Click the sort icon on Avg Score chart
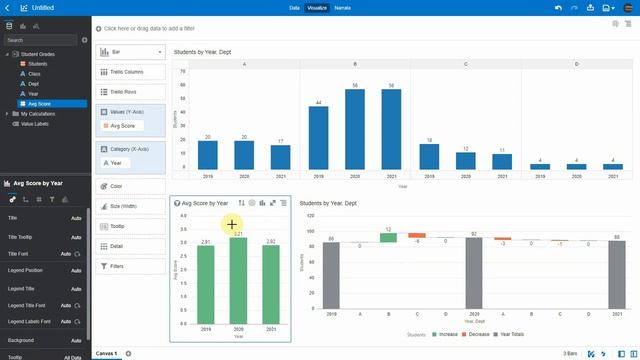The image size is (640, 360). point(242,203)
